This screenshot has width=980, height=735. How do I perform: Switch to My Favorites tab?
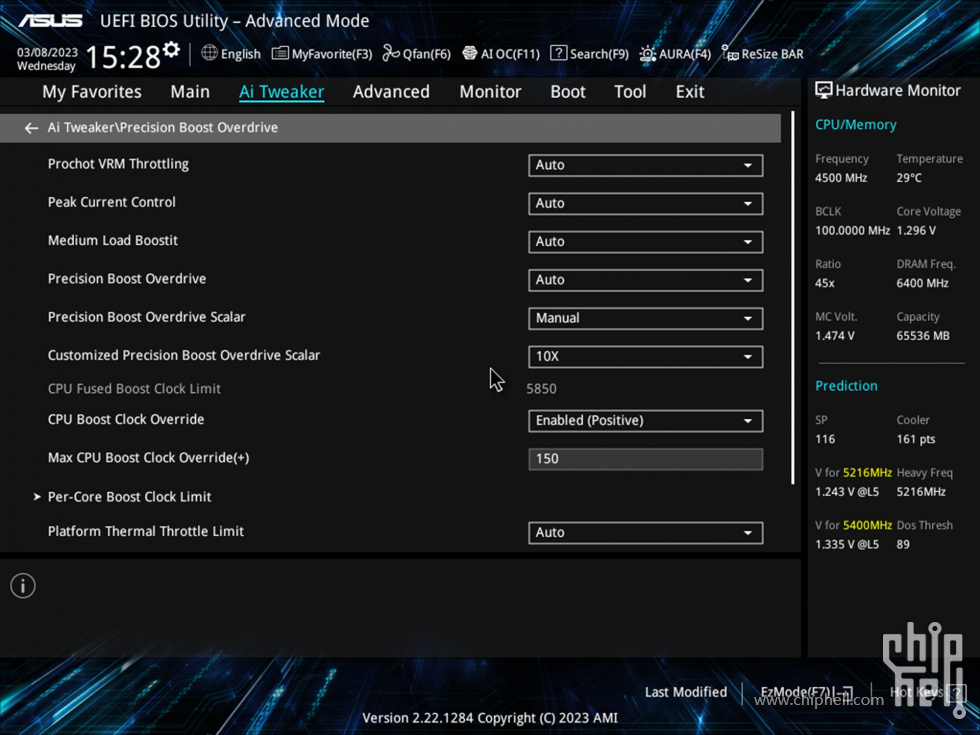pyautogui.click(x=92, y=92)
